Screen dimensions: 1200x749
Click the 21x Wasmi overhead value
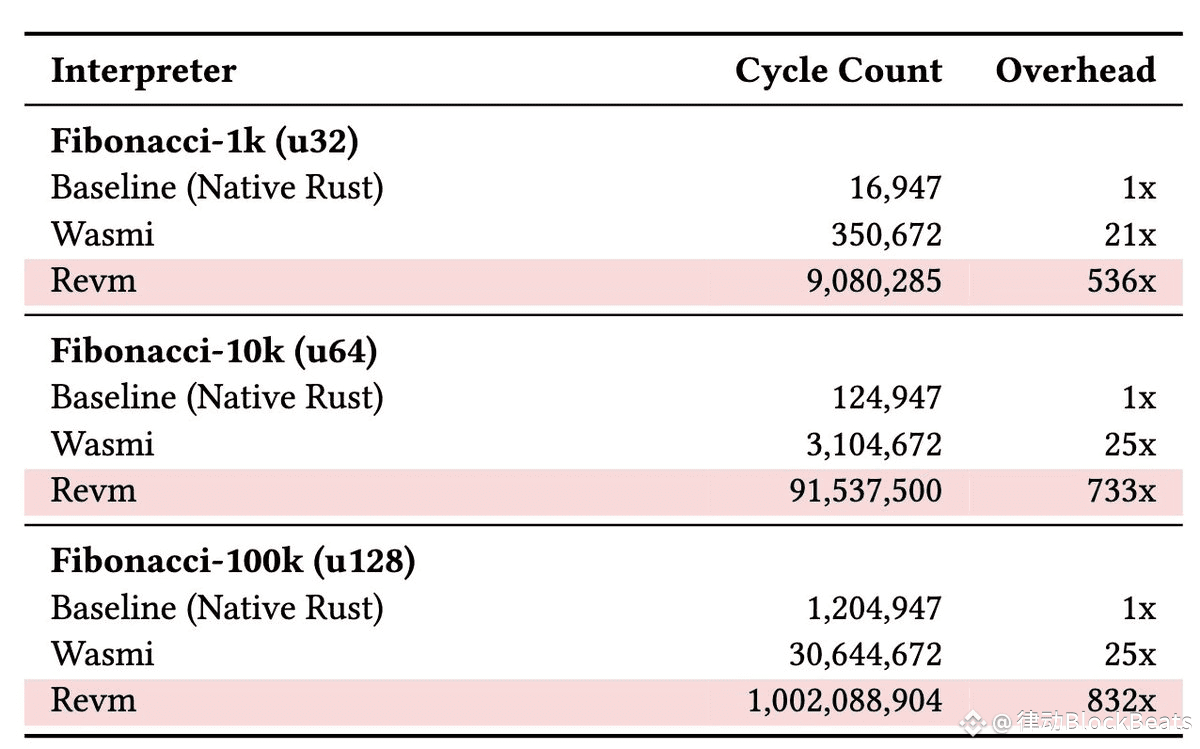pyautogui.click(x=1131, y=235)
